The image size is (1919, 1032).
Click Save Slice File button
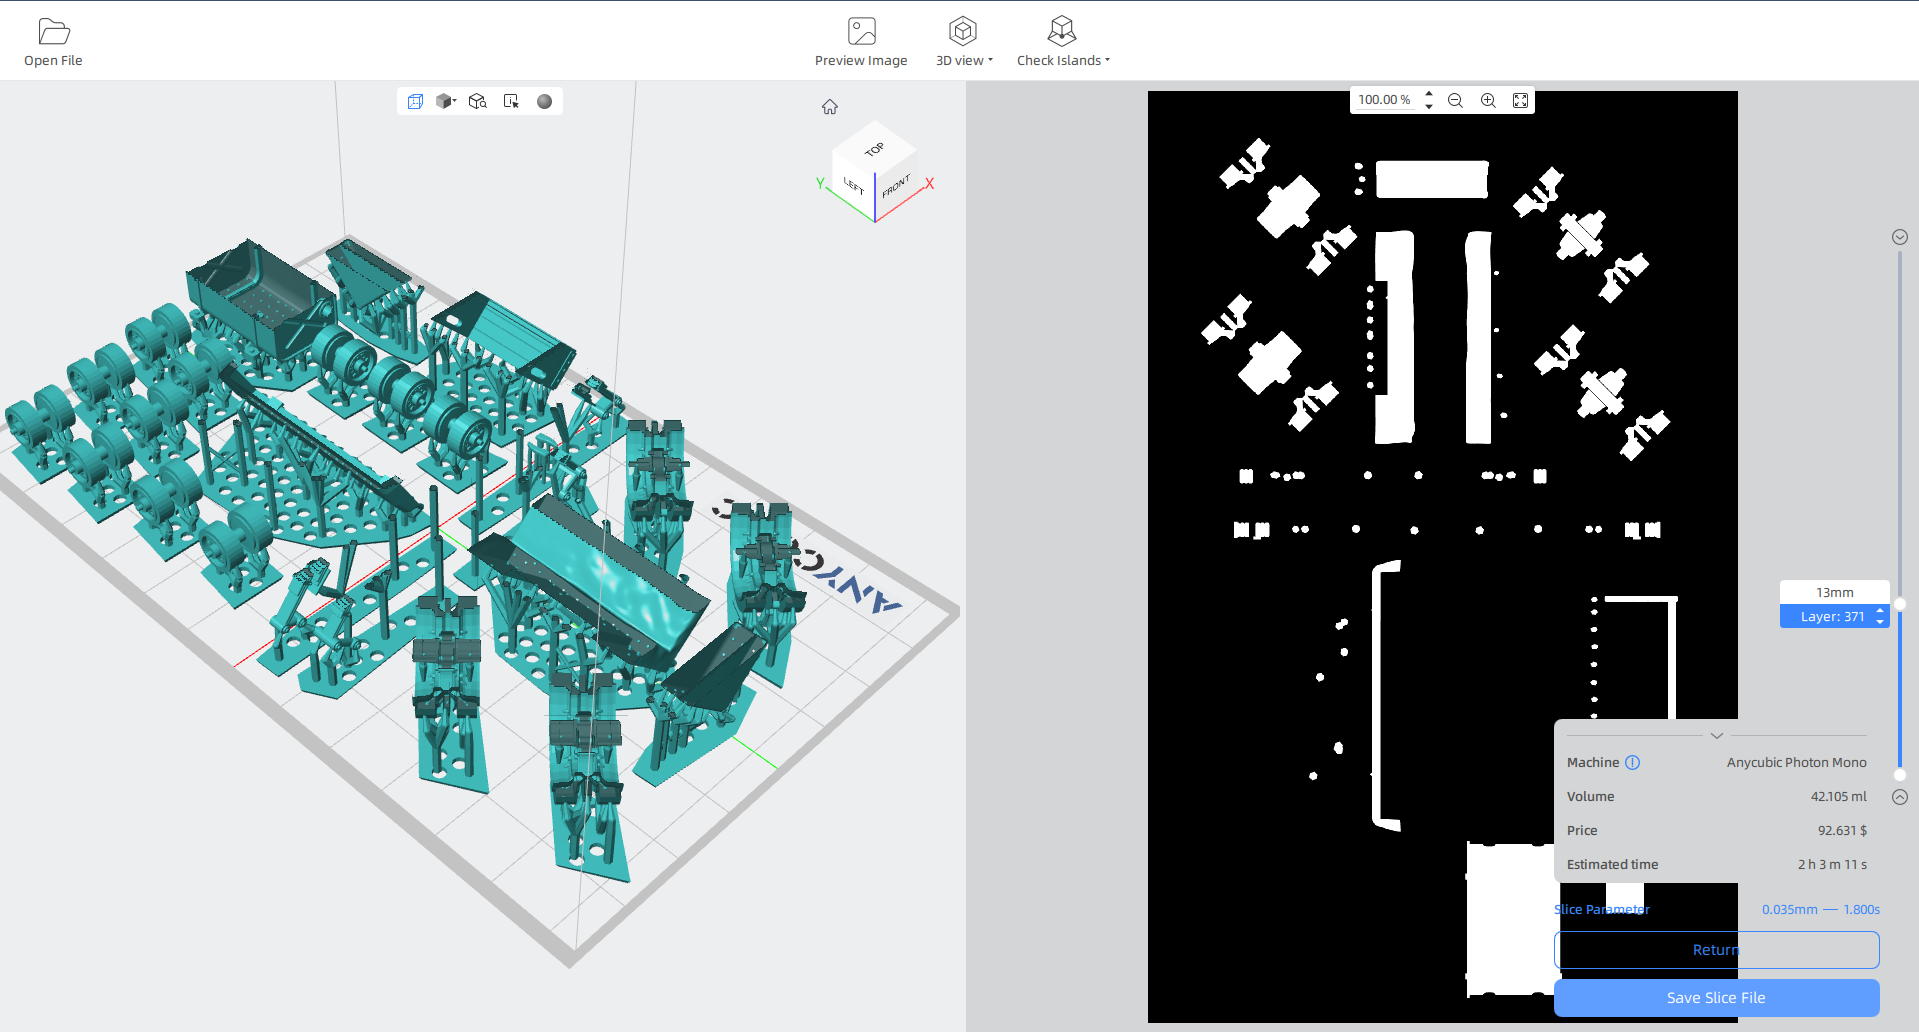point(1716,998)
